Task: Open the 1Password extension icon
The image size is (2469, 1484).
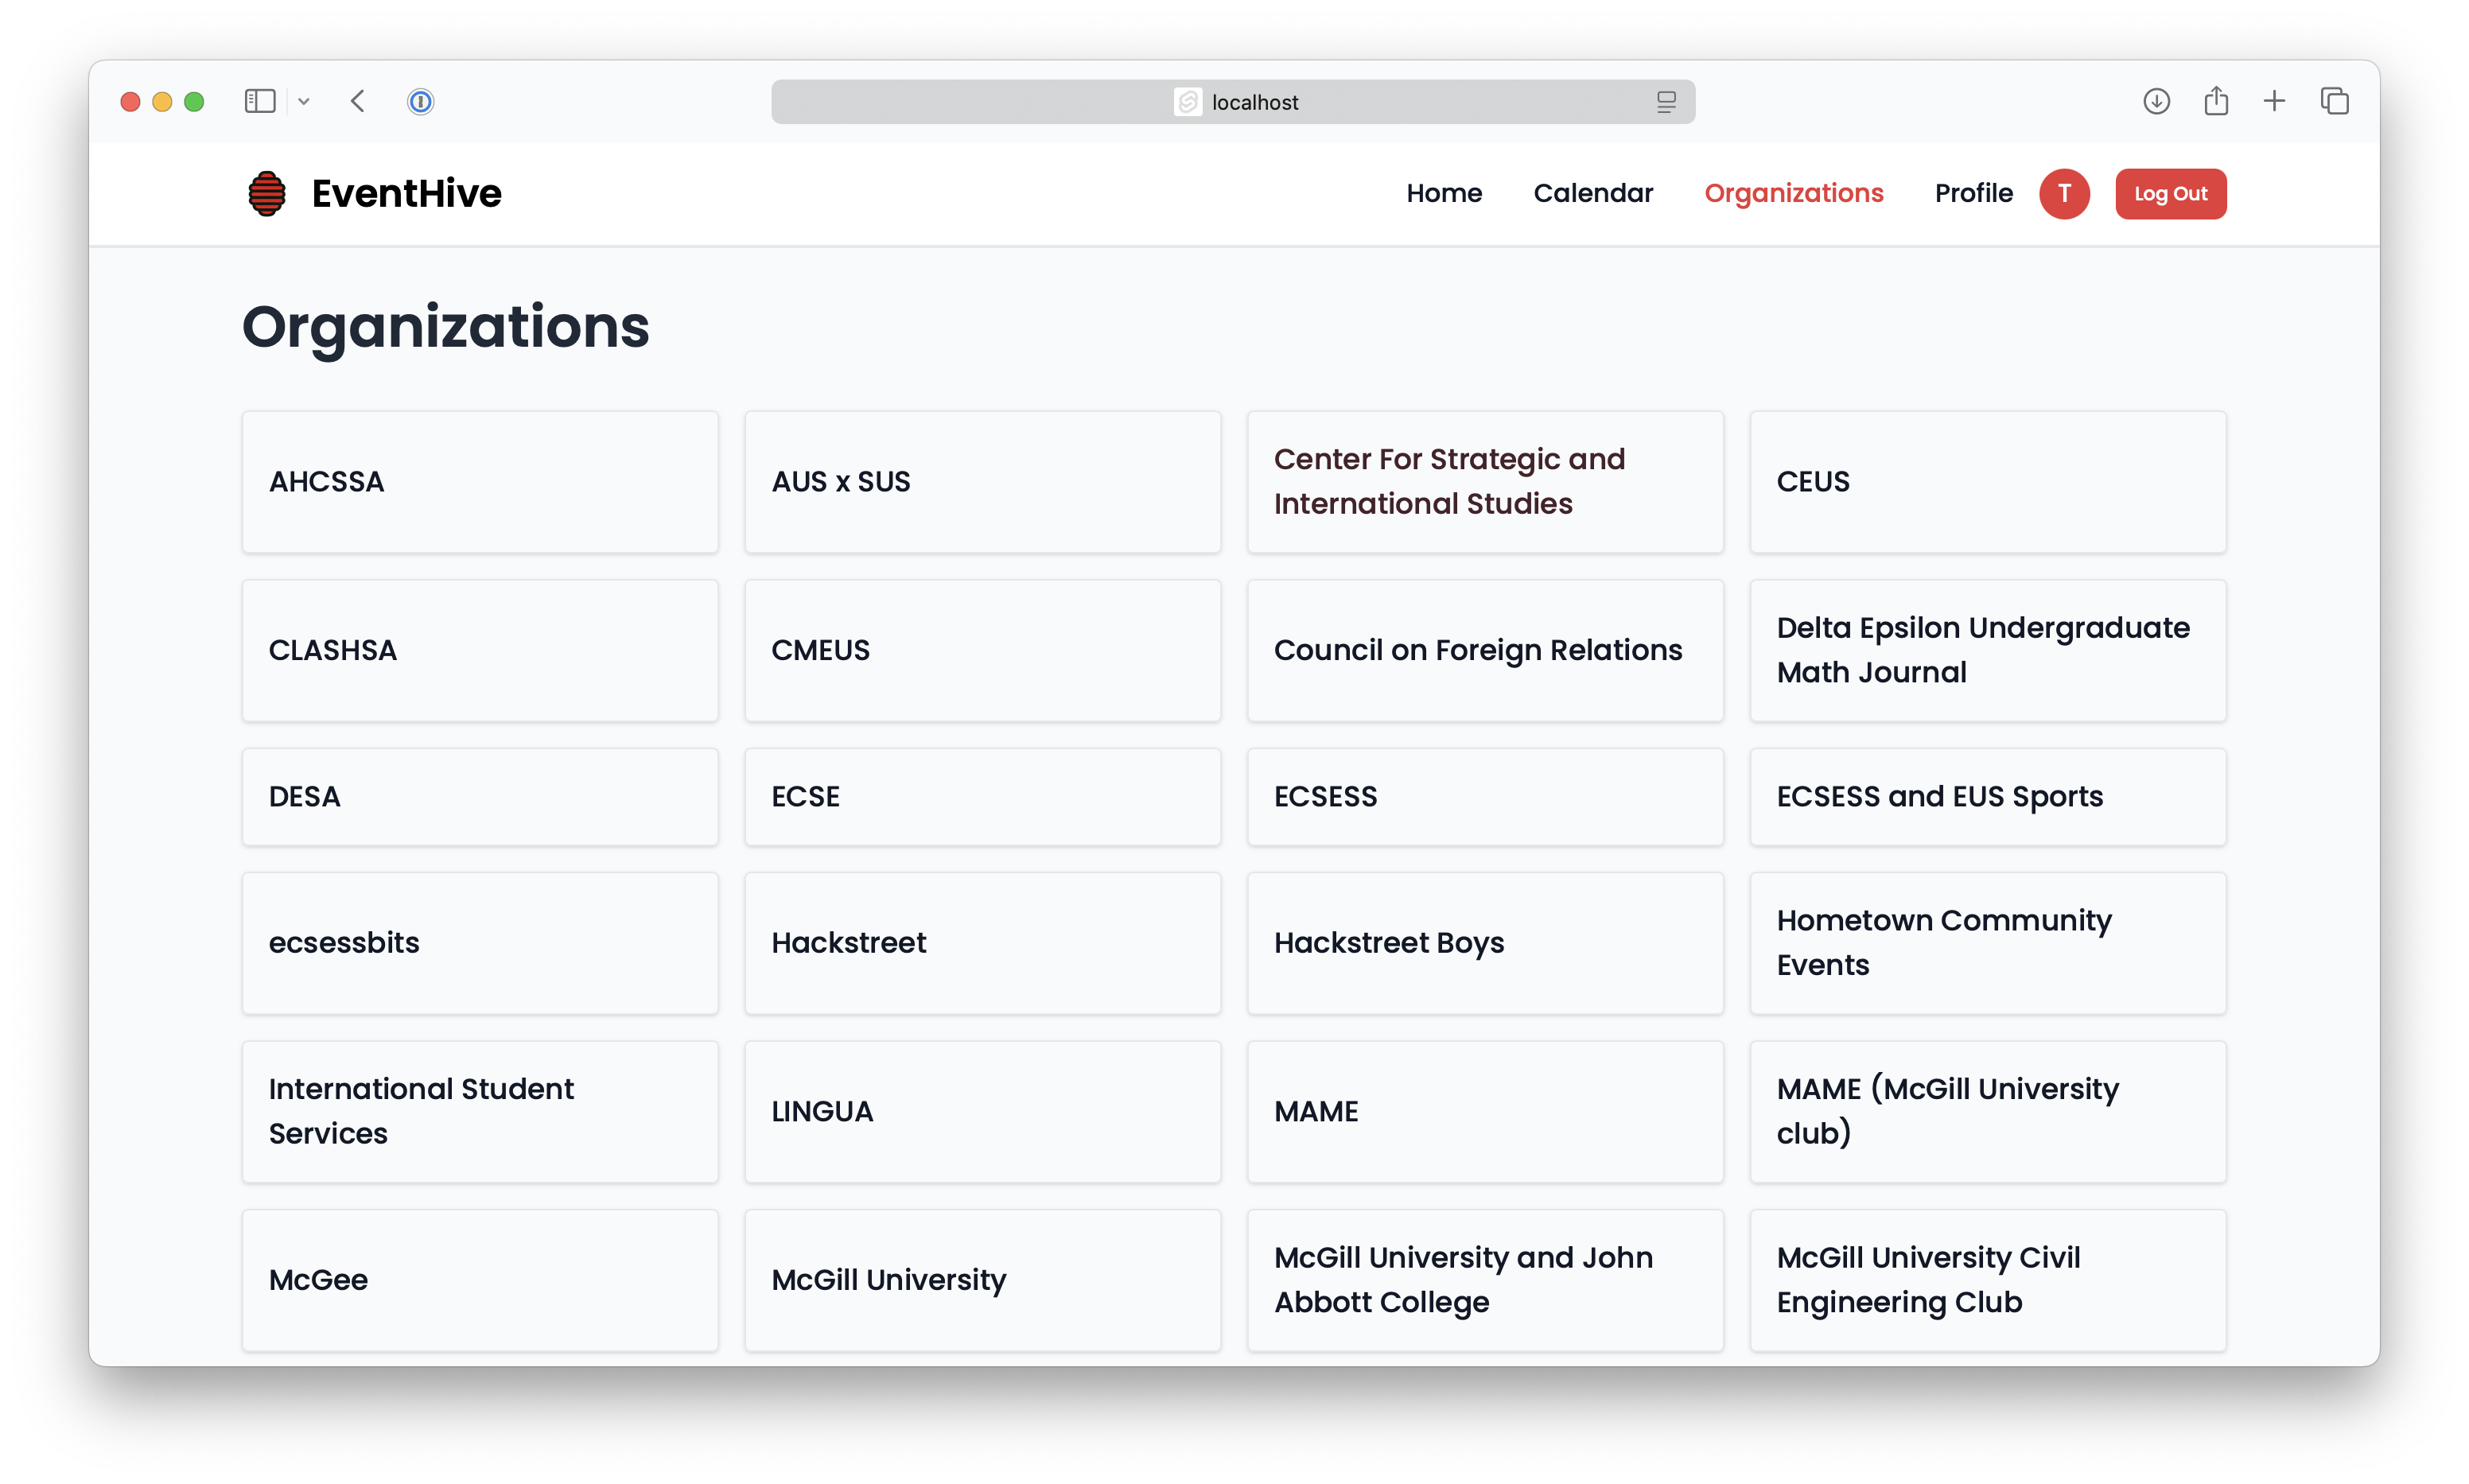Action: pyautogui.click(x=421, y=101)
